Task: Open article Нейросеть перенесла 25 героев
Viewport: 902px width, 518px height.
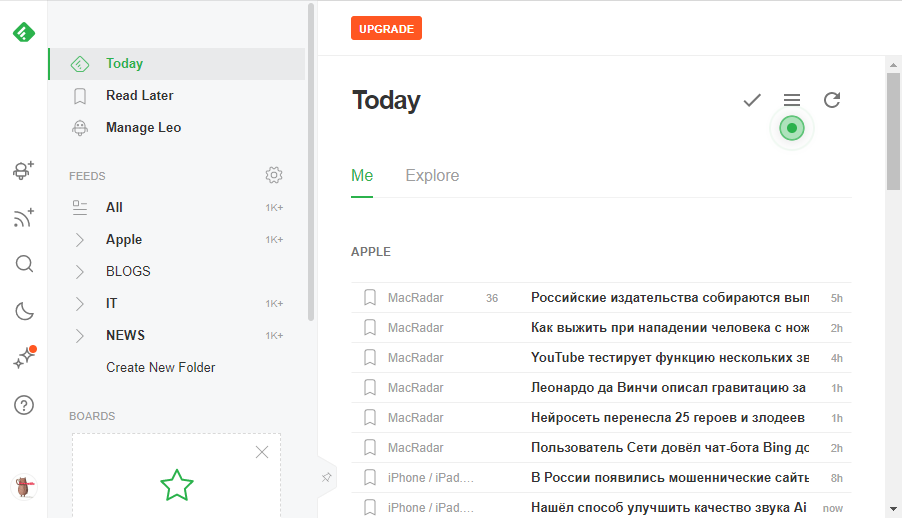Action: click(667, 417)
